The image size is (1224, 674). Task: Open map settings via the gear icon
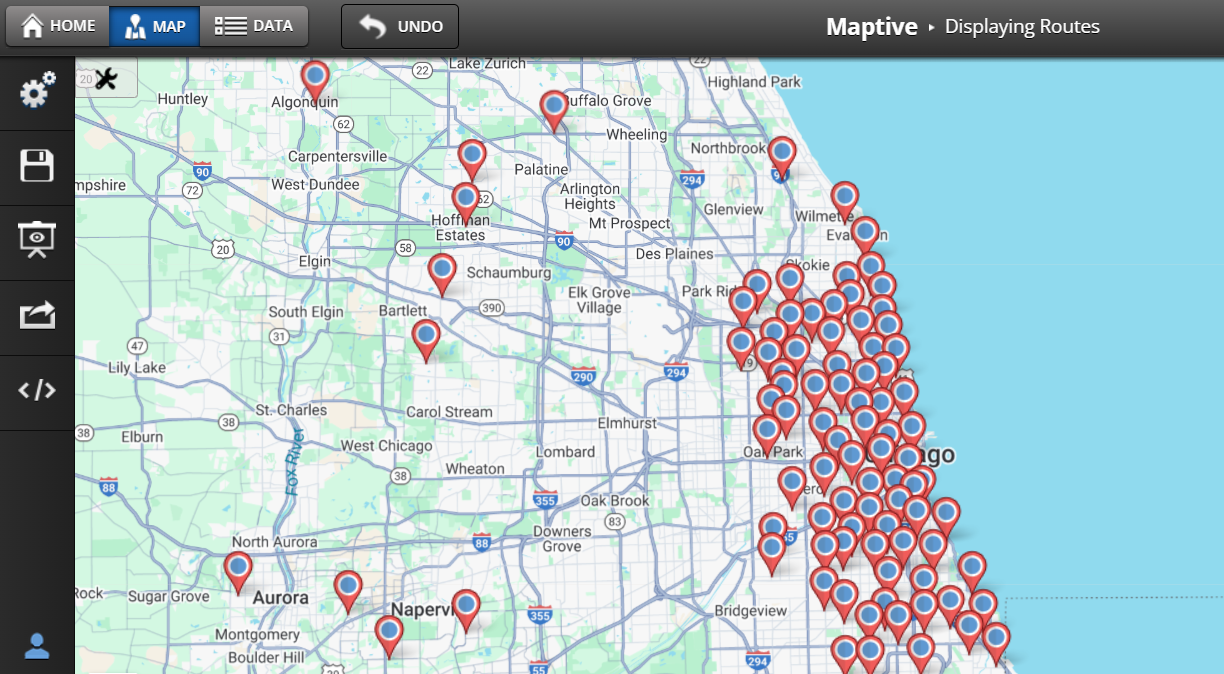tap(36, 91)
